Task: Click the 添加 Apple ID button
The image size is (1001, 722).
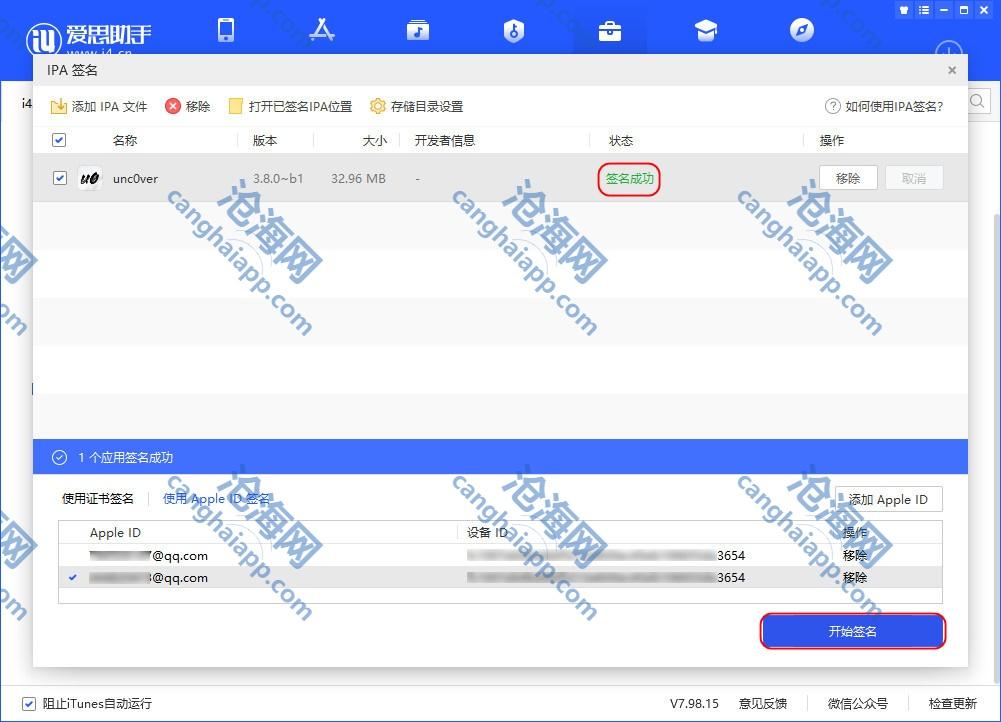Action: tap(888, 500)
